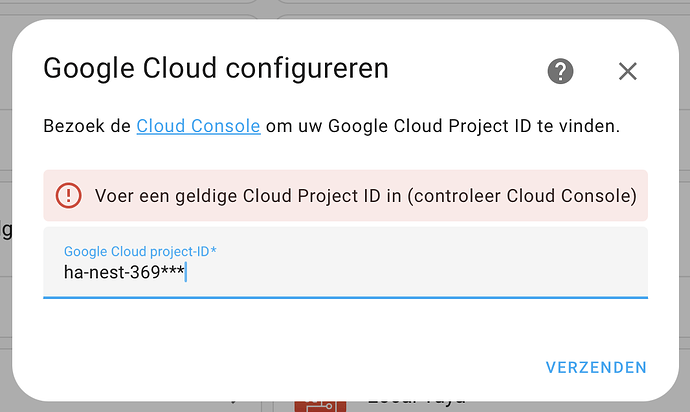Click the blank dialog area above VERZENDEN
The height and width of the screenshot is (412, 690).
click(345, 328)
